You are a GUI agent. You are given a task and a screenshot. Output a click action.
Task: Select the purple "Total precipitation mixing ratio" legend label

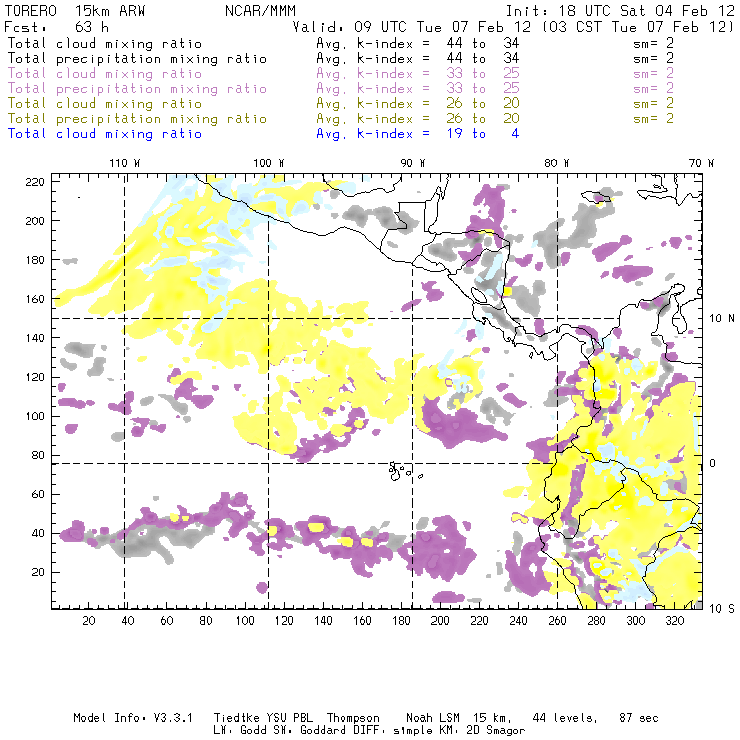point(137,89)
